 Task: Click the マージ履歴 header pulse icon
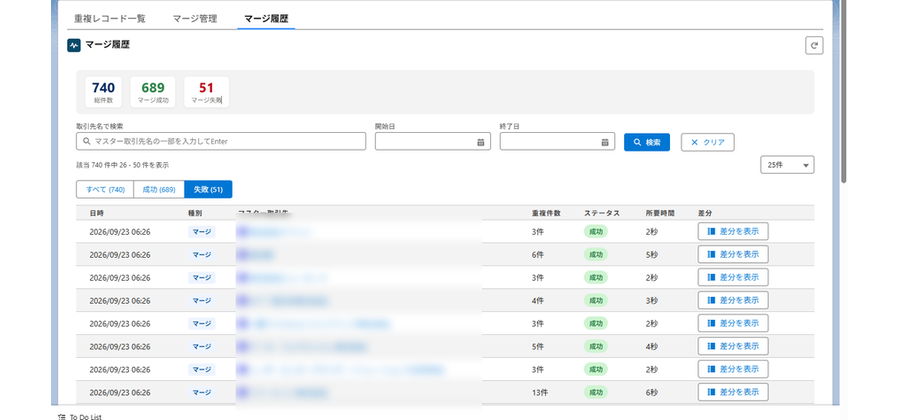(x=73, y=45)
